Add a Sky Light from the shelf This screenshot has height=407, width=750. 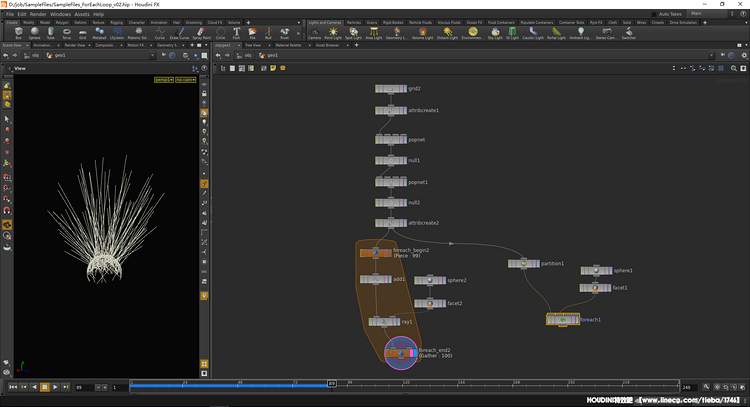tap(495, 33)
